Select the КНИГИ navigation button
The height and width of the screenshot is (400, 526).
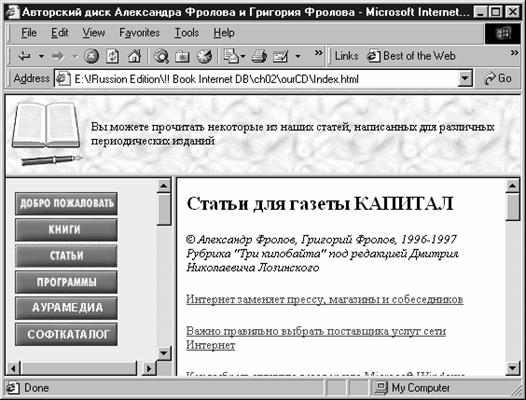pyautogui.click(x=66, y=230)
